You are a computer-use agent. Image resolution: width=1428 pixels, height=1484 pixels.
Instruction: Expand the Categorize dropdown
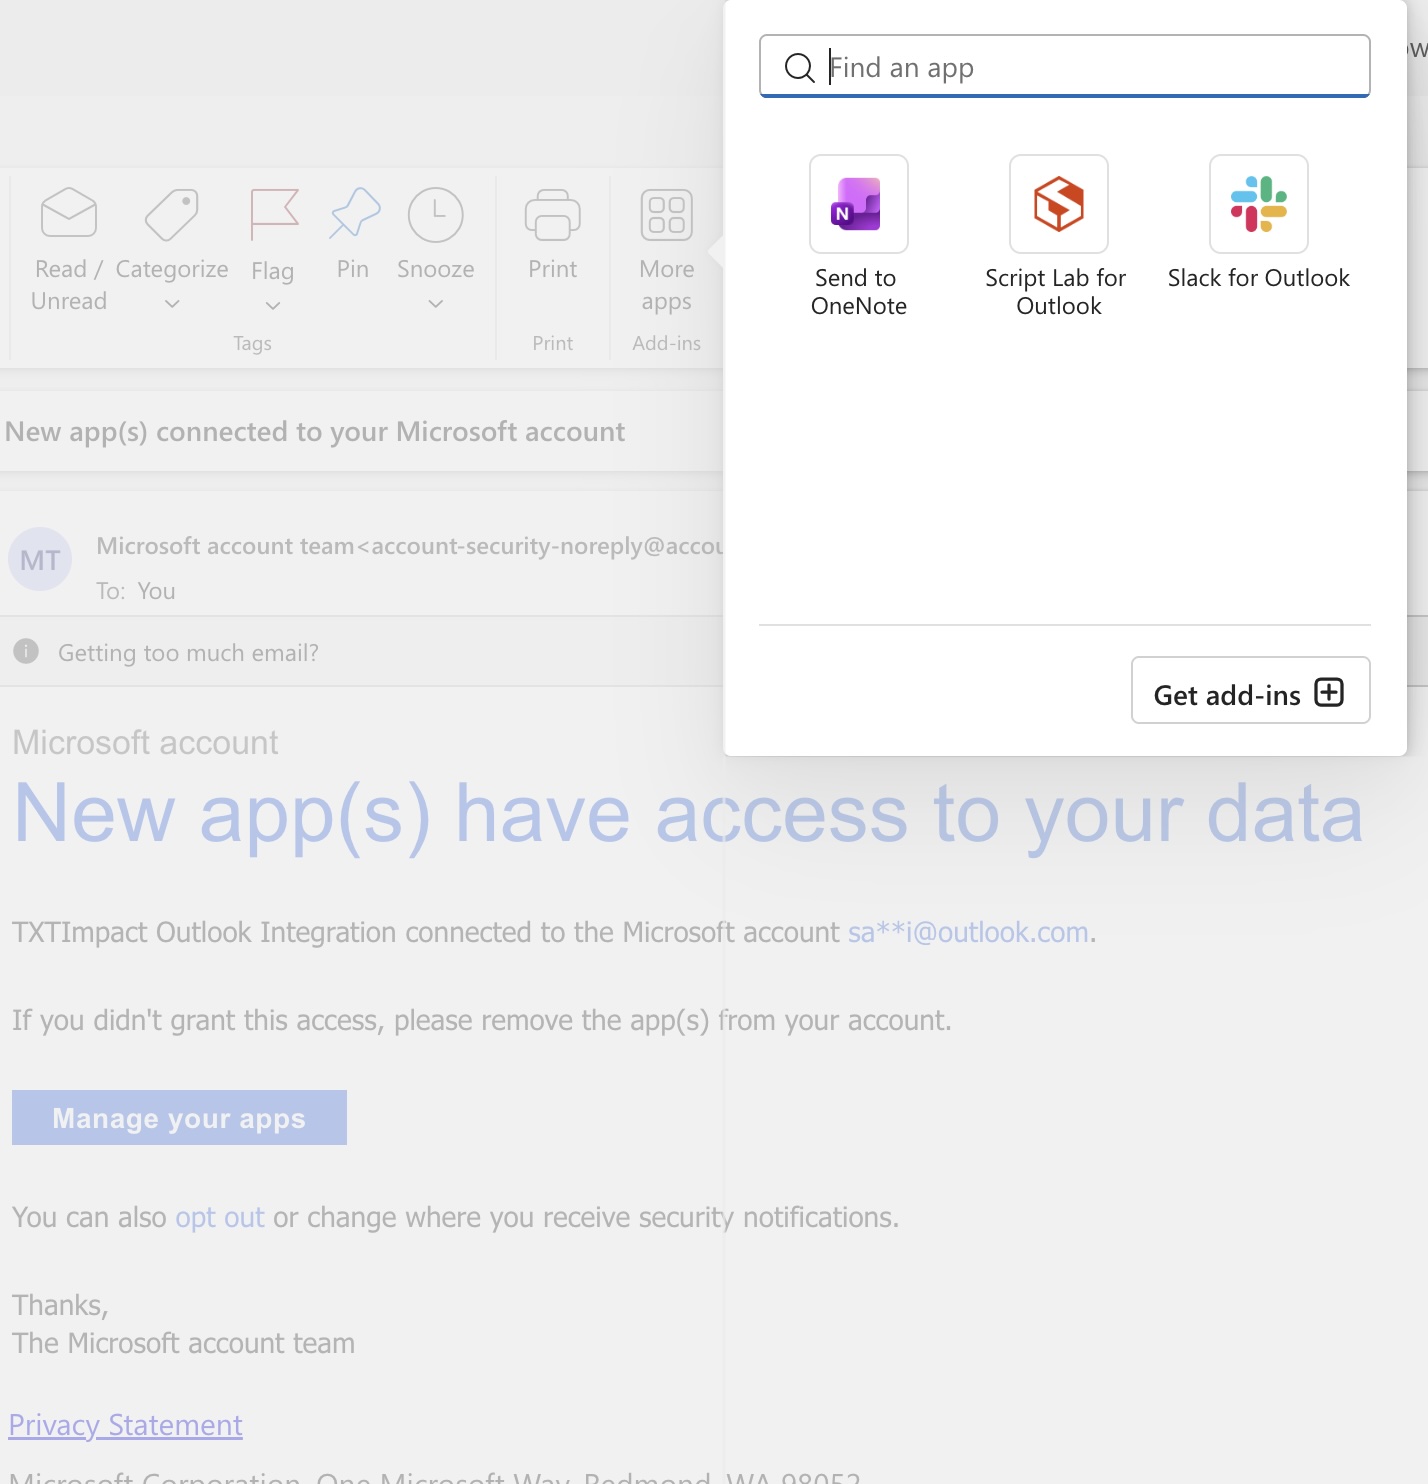pos(172,302)
